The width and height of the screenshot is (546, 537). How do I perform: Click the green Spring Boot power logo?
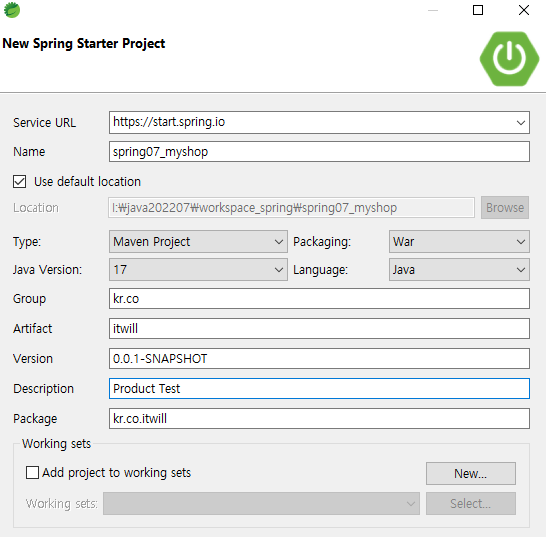point(509,59)
